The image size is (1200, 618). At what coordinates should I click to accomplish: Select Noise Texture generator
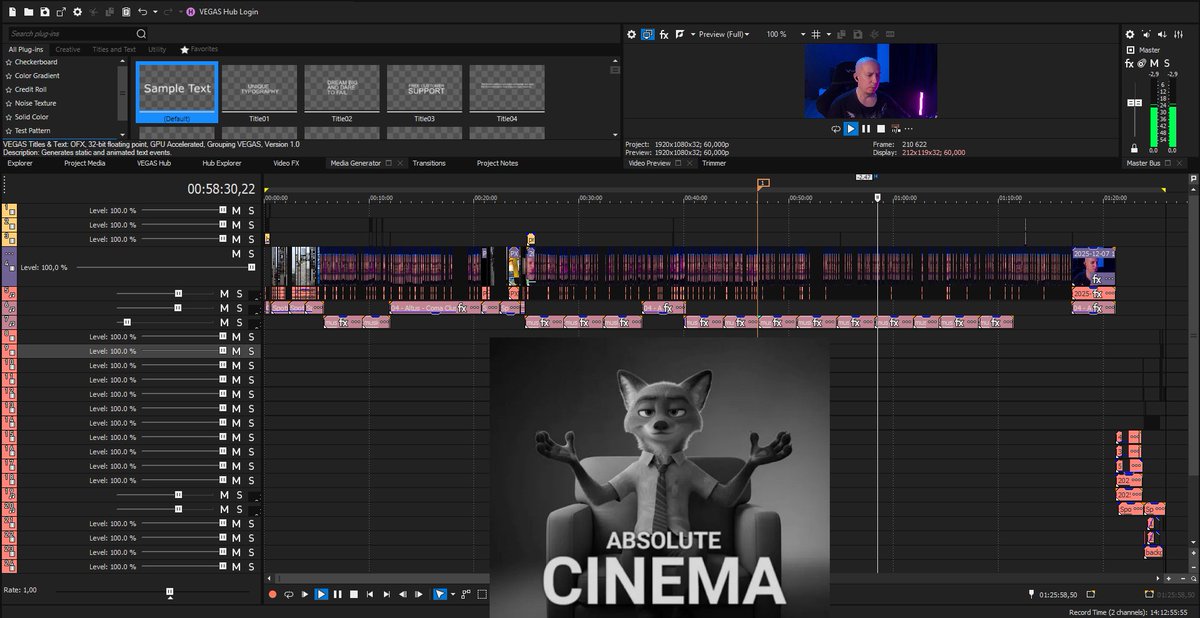pos(35,103)
